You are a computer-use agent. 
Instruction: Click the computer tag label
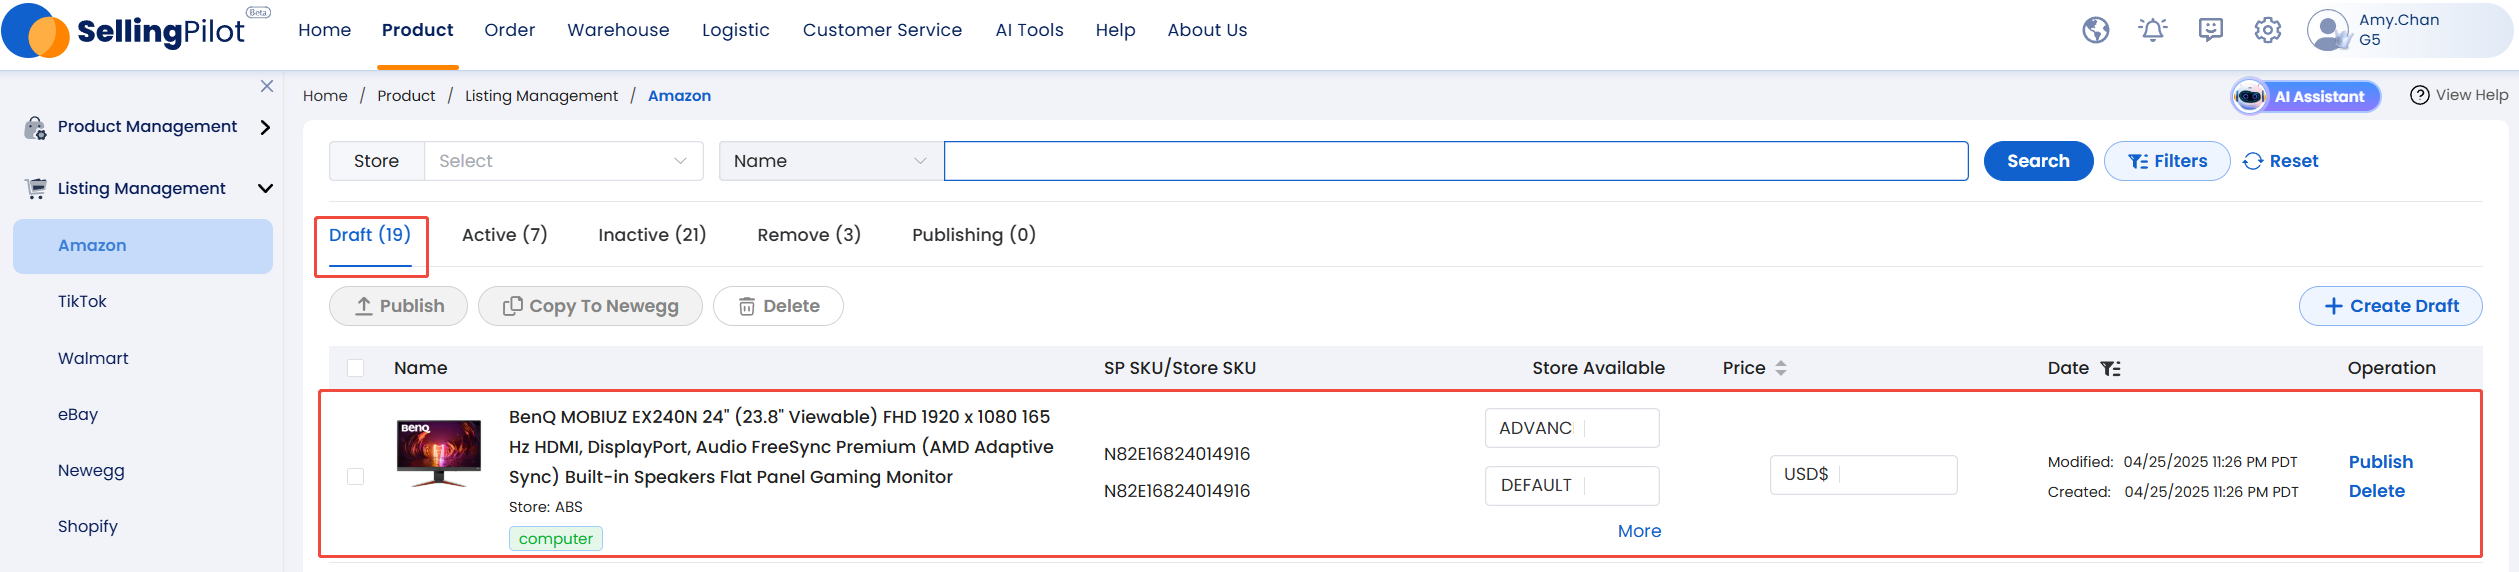[556, 539]
